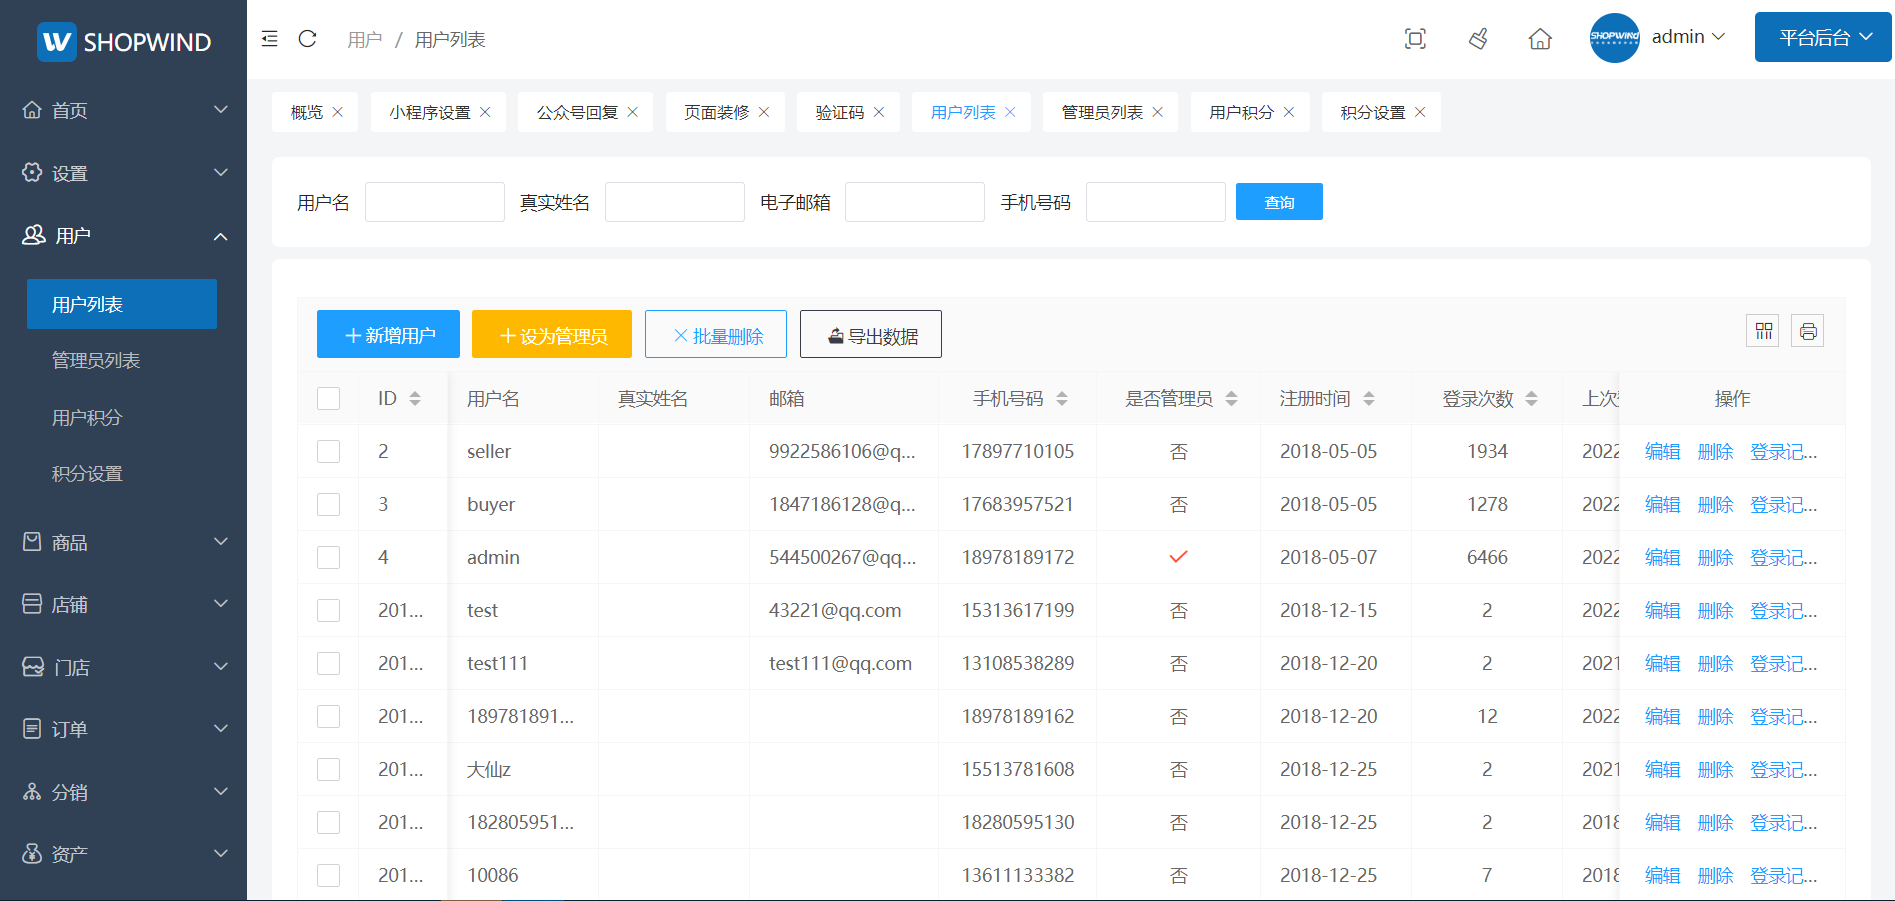Click the SHOPWIND logo
The width and height of the screenshot is (1895, 901).
pyautogui.click(x=124, y=42)
